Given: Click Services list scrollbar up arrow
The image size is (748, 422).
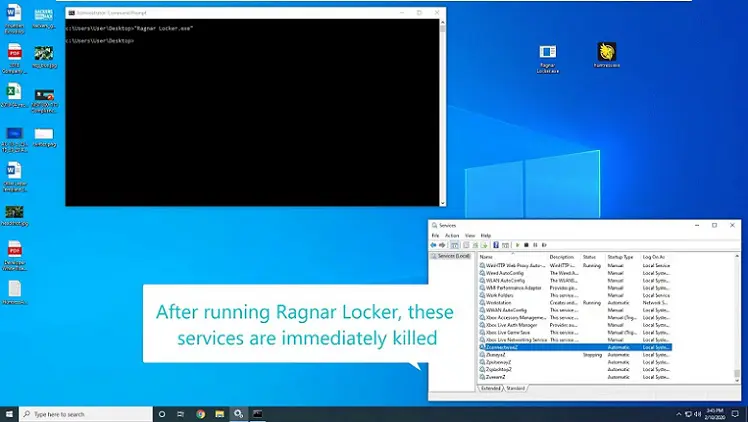Looking at the screenshot, I should coord(737,257).
